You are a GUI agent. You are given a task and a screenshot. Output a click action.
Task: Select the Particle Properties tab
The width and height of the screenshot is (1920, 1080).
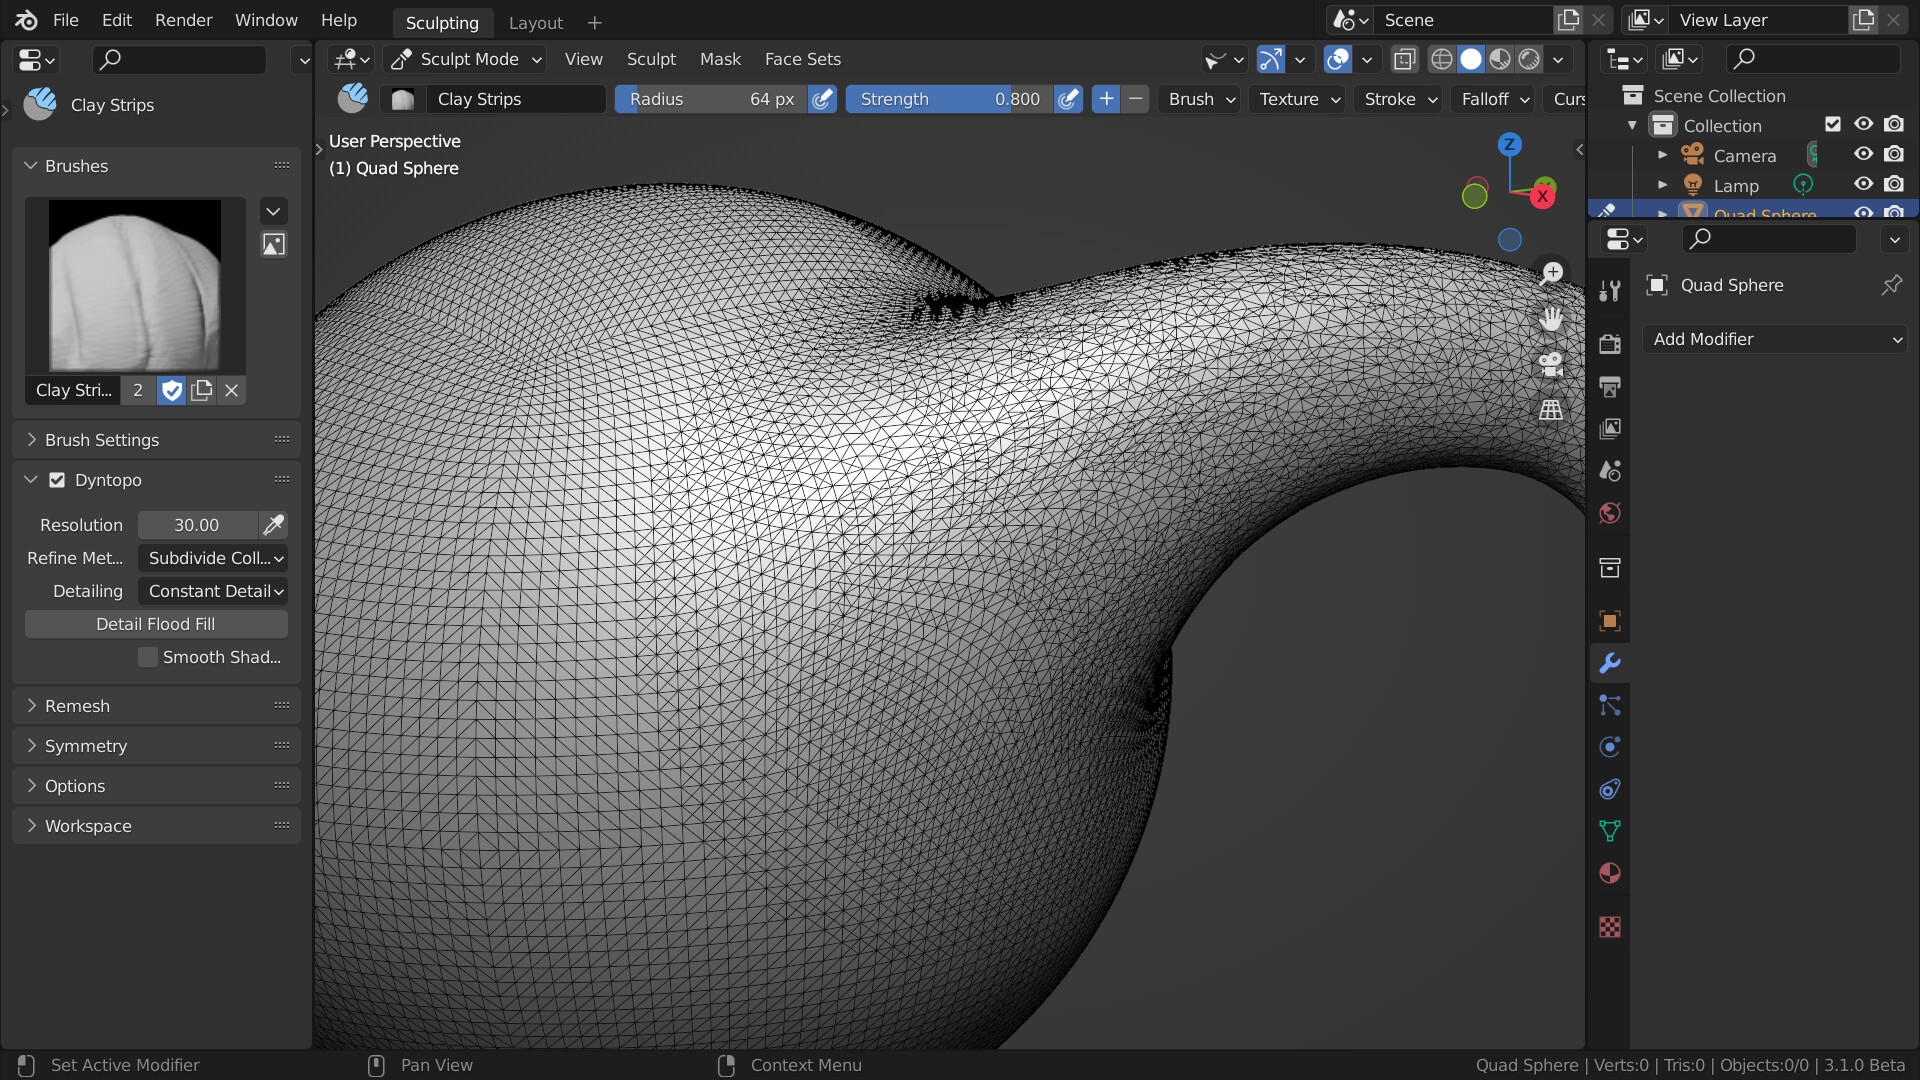click(1610, 705)
